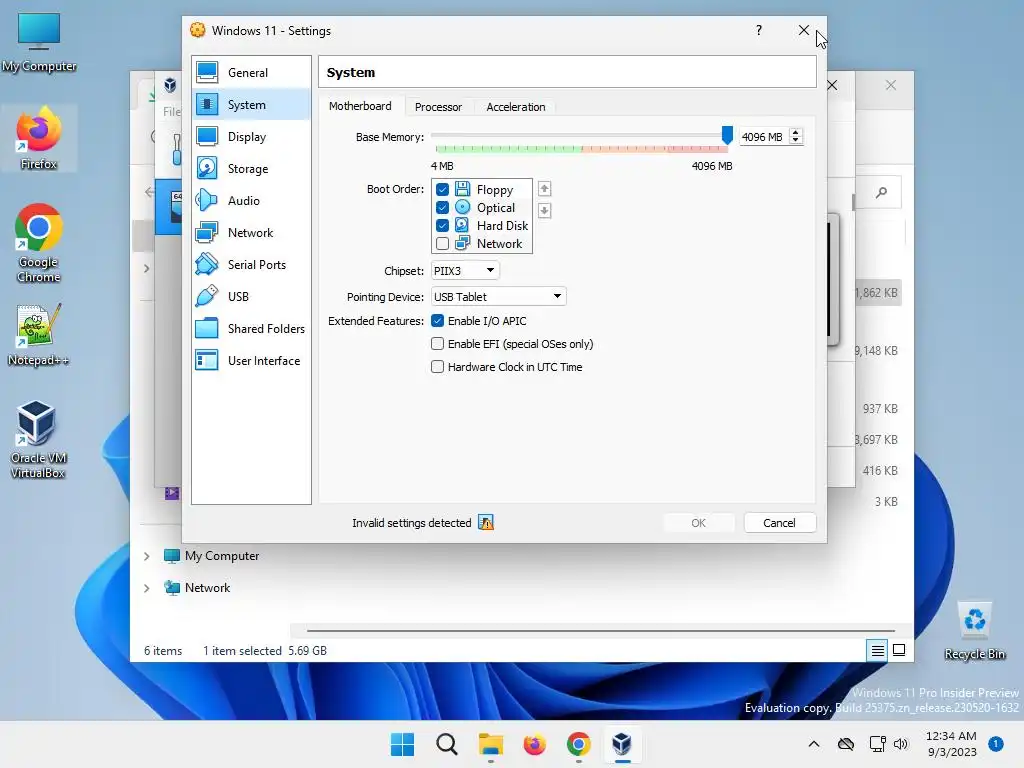Uncheck Hard Disk in boot order
1024x768 pixels.
point(442,225)
